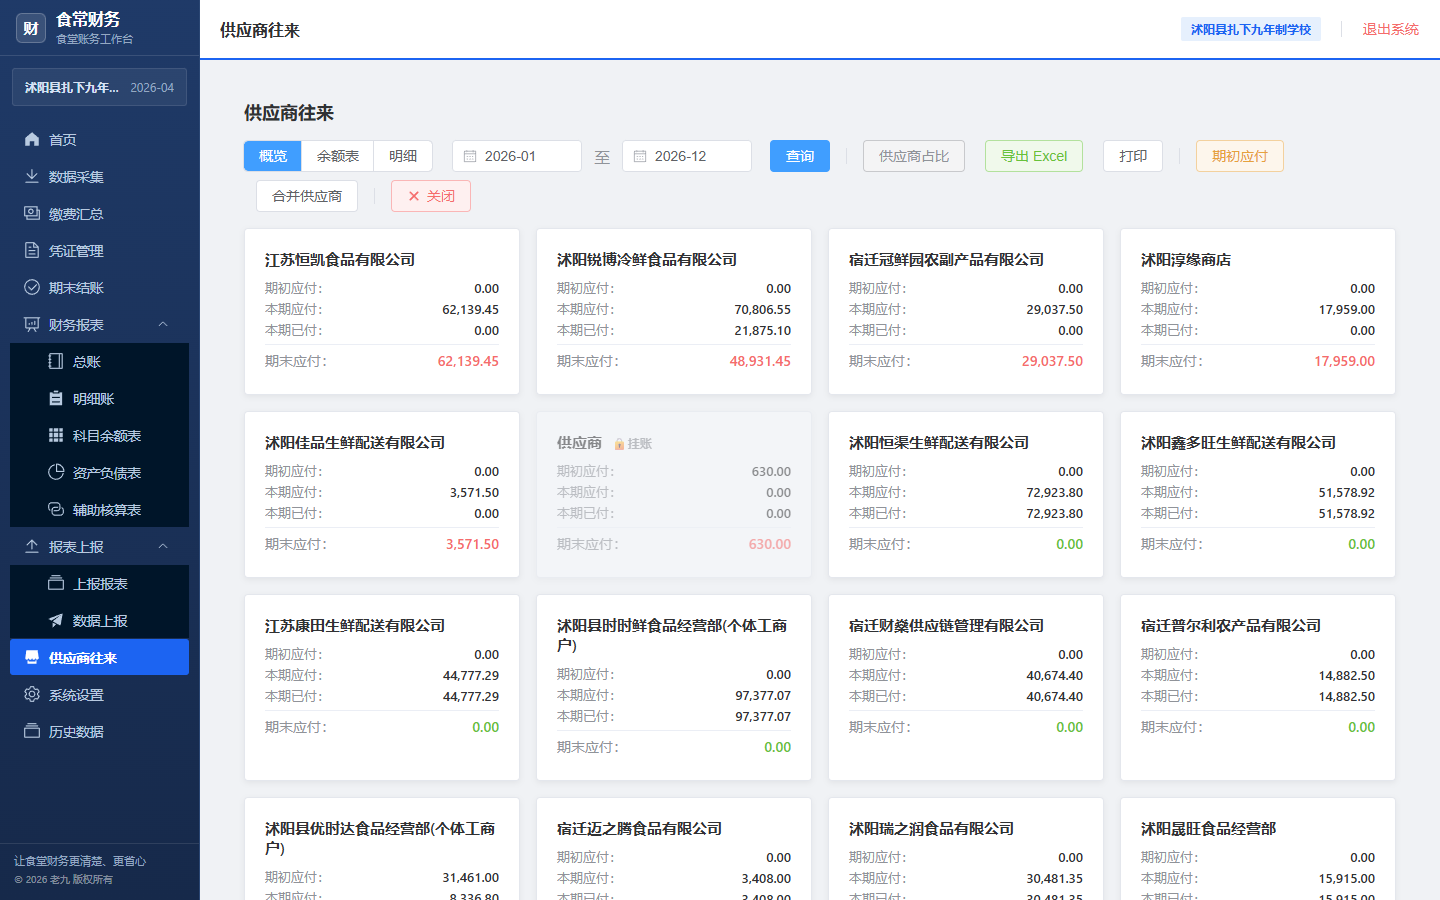The width and height of the screenshot is (1440, 900).
Task: Click calendar icon in 2026-12 end field
Action: point(640,157)
